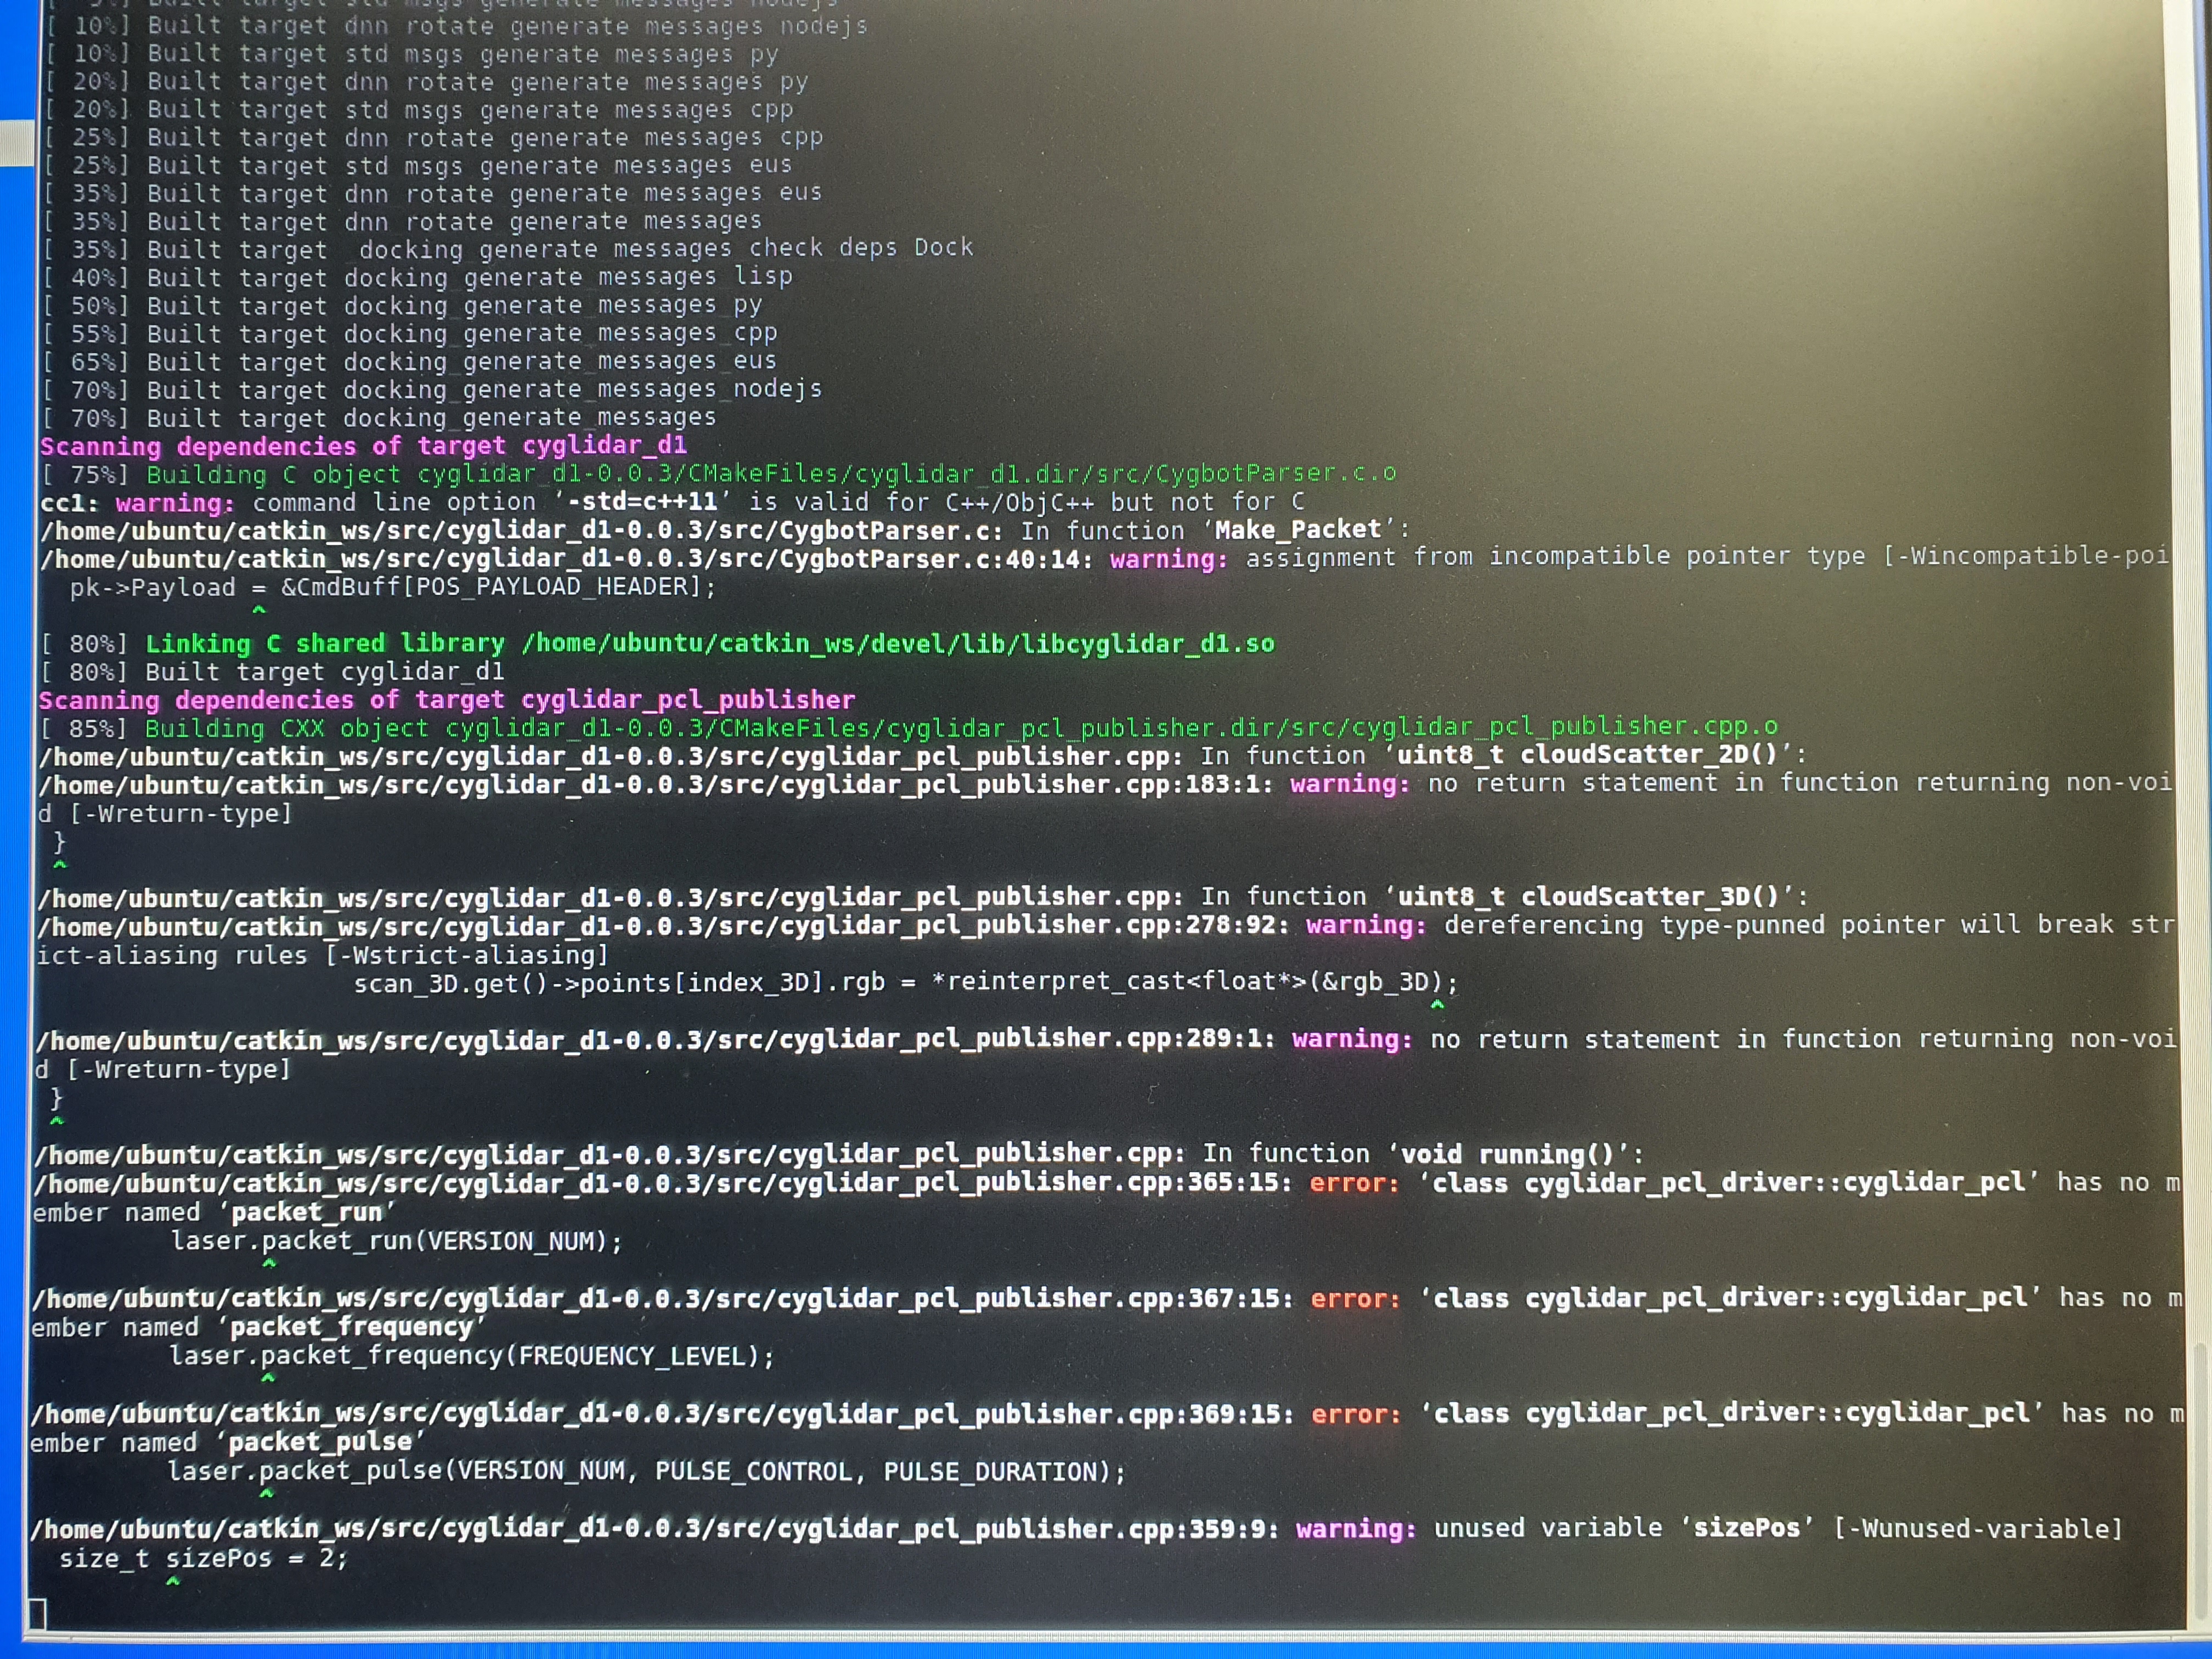Click 'Scanning dependencies of target cyglidar_pcl_publisher' line
This screenshot has width=2212, height=1659.
(447, 700)
